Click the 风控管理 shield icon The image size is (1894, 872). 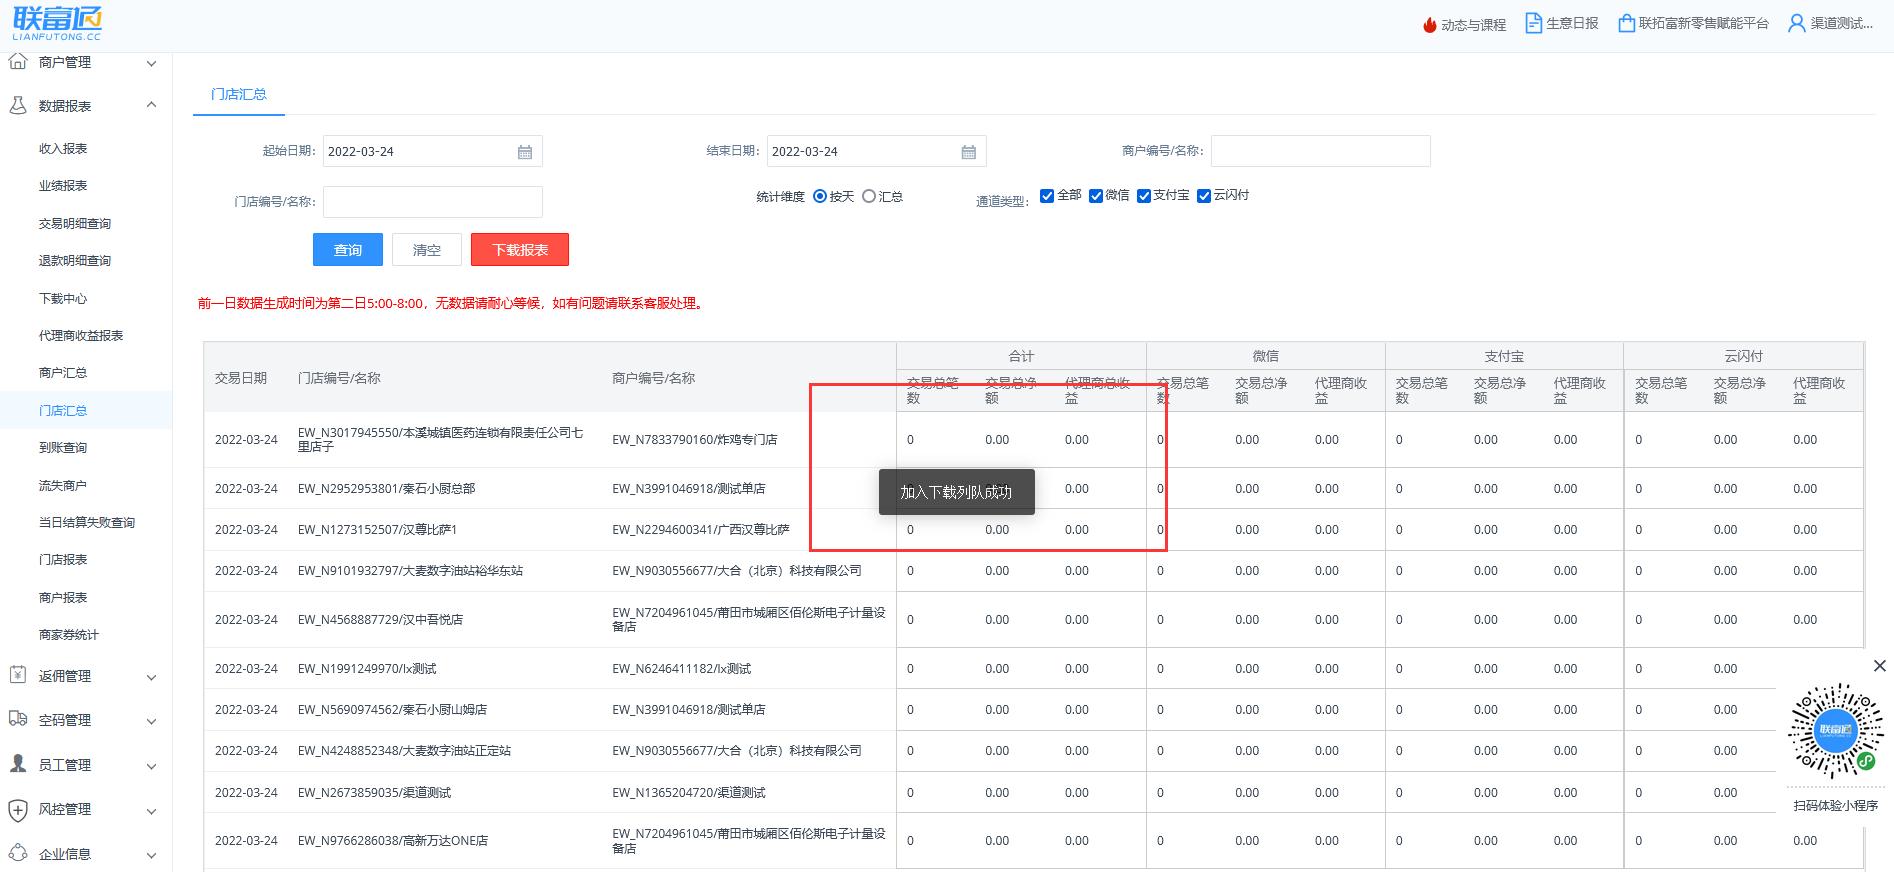[x=17, y=809]
